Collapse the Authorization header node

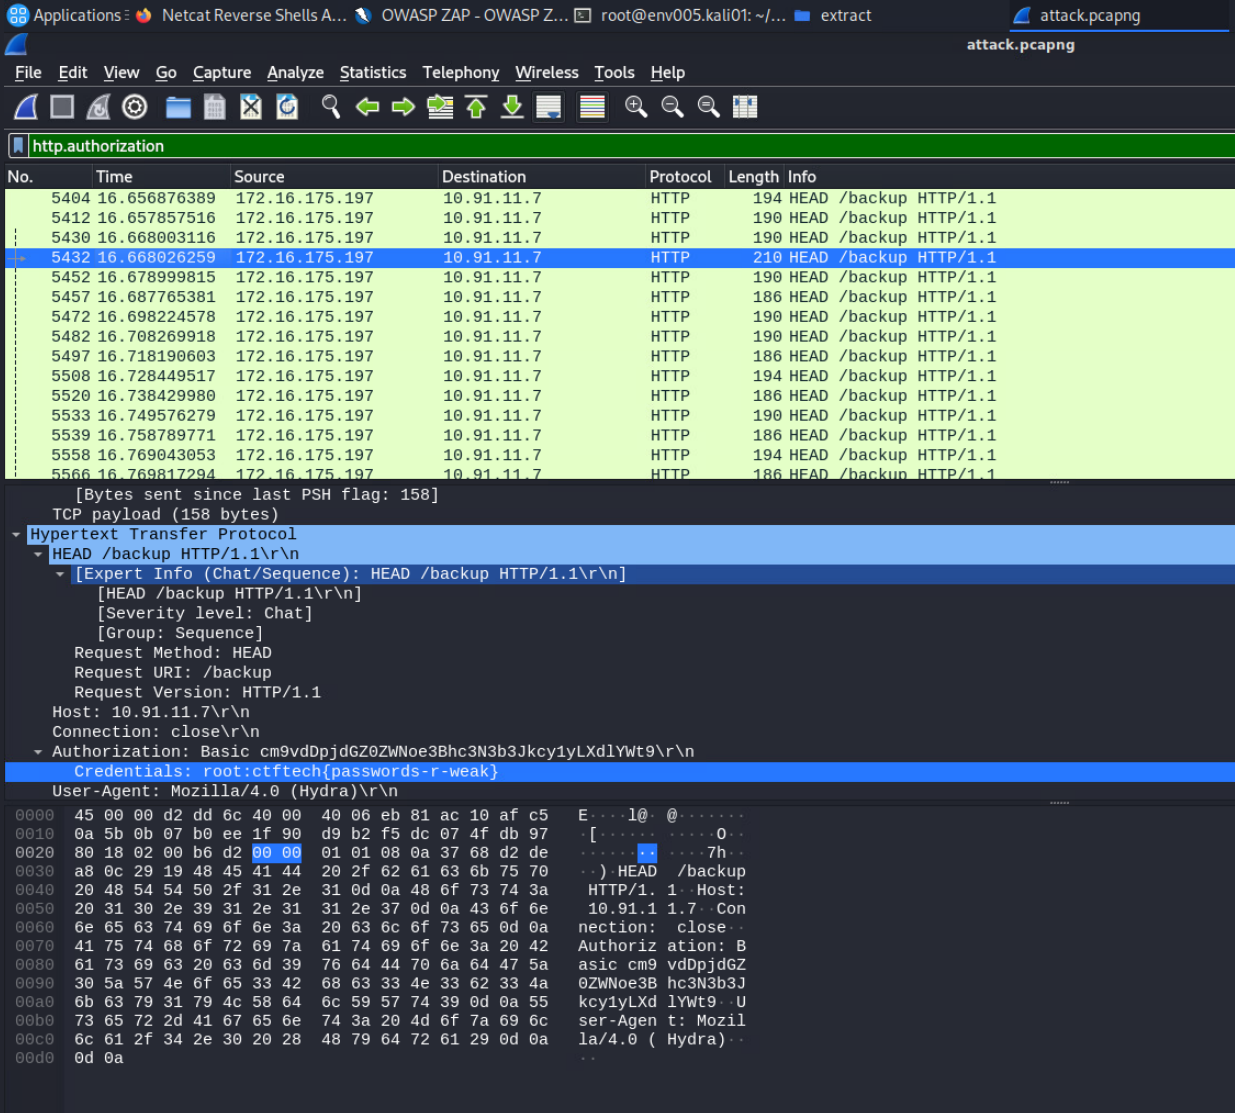tap(38, 752)
